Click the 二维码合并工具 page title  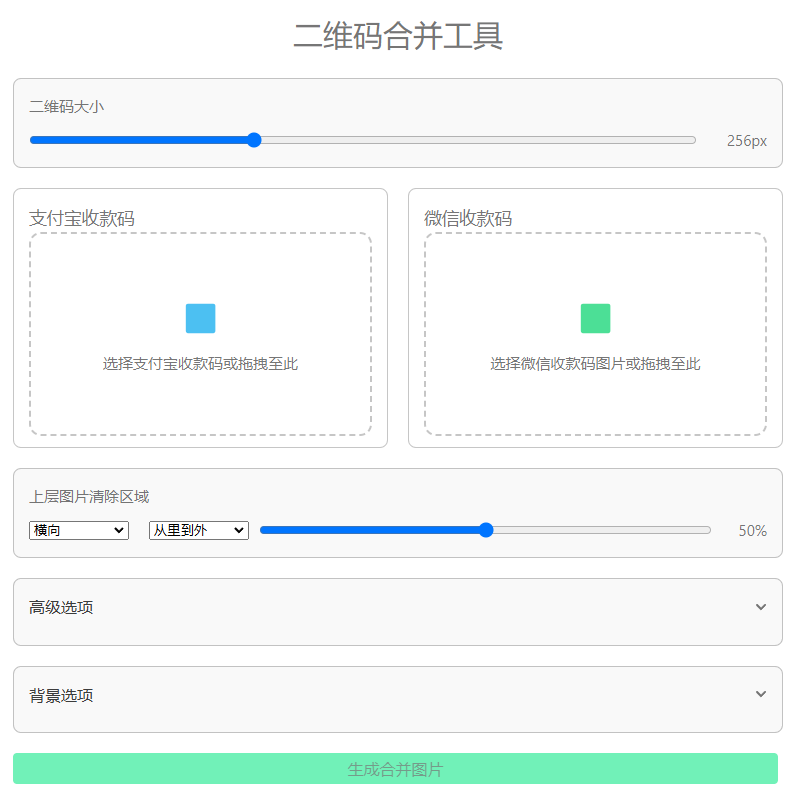coord(397,36)
